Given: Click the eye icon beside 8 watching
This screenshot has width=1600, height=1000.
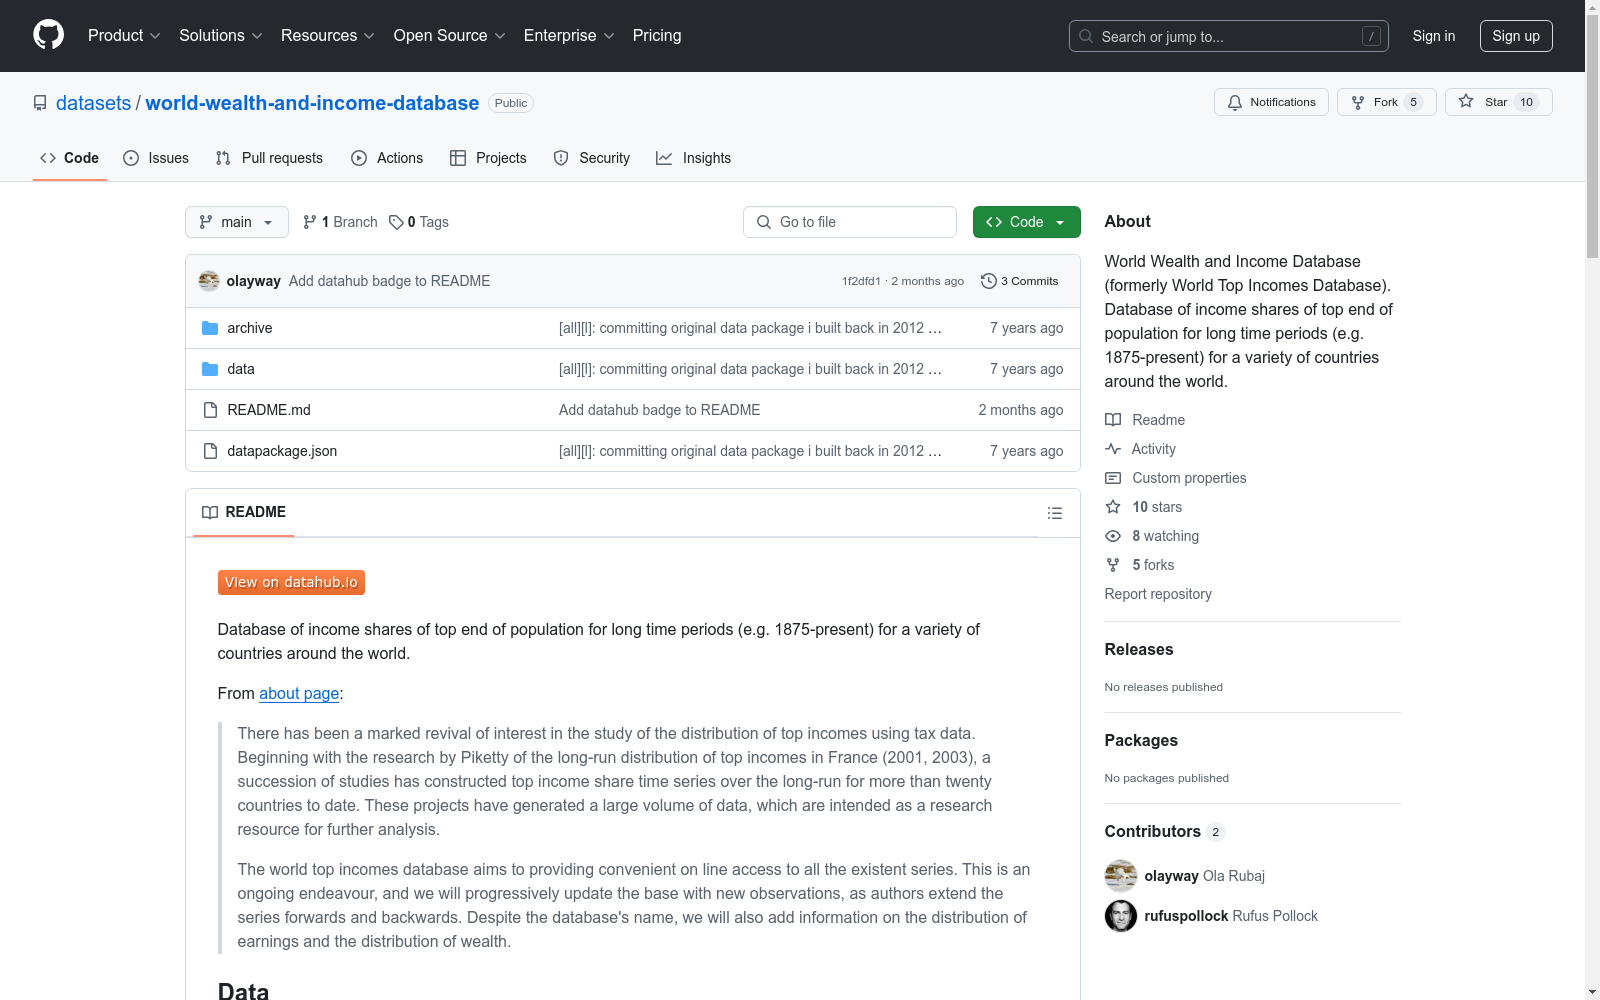Looking at the screenshot, I should tap(1113, 536).
